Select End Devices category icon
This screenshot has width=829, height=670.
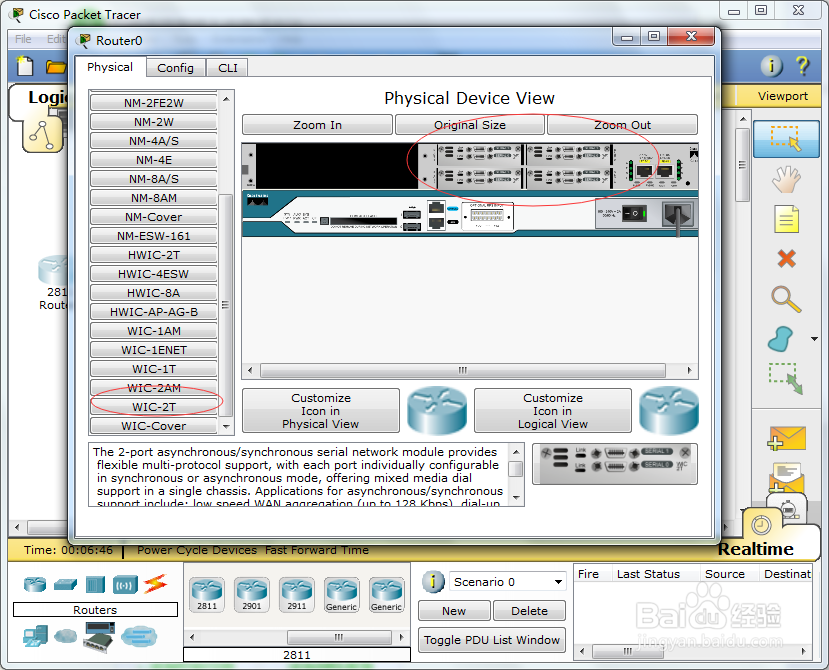tap(35, 636)
